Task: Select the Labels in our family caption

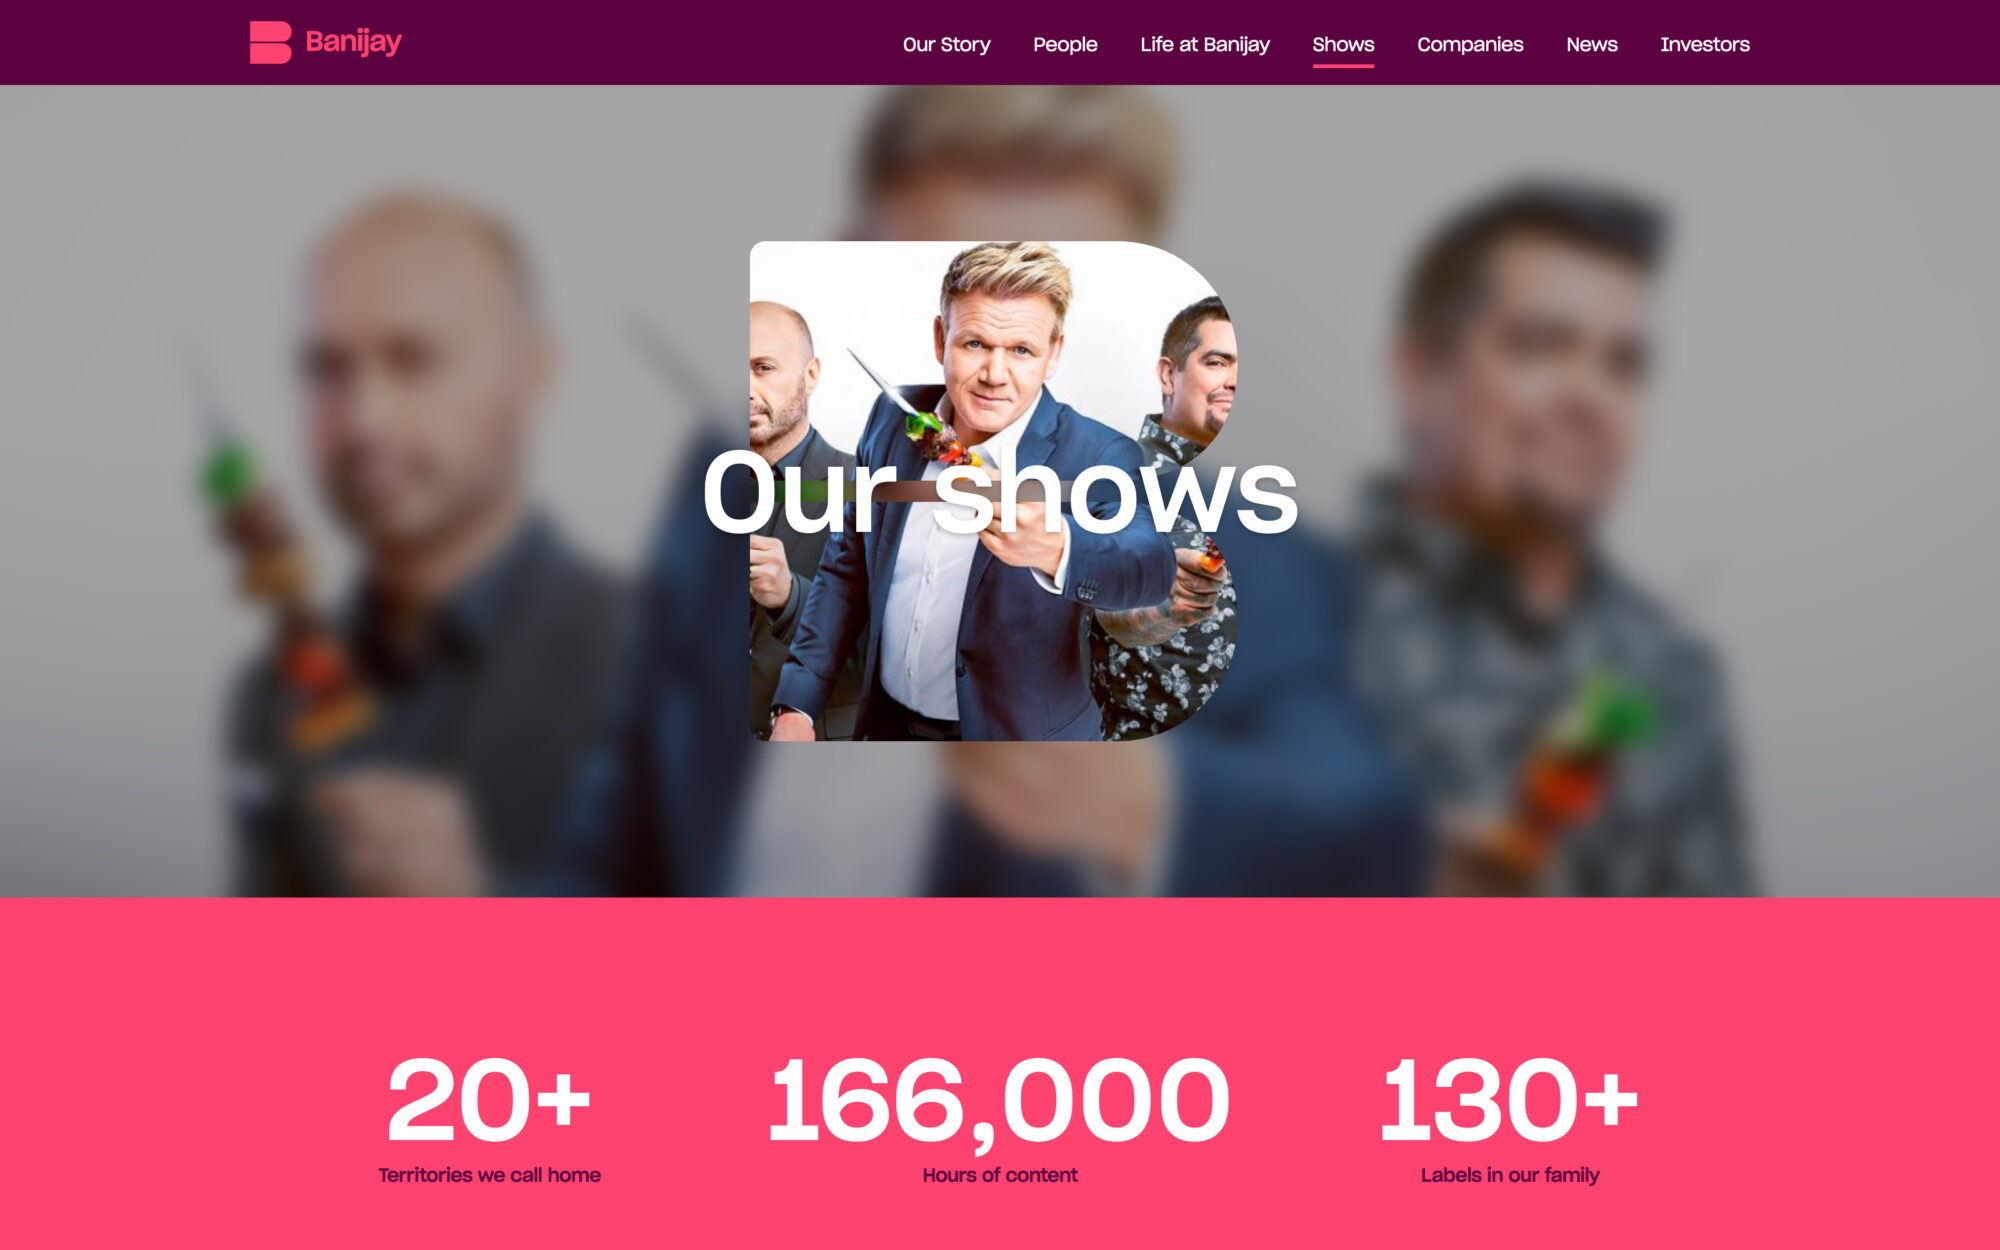Action: [1510, 1175]
